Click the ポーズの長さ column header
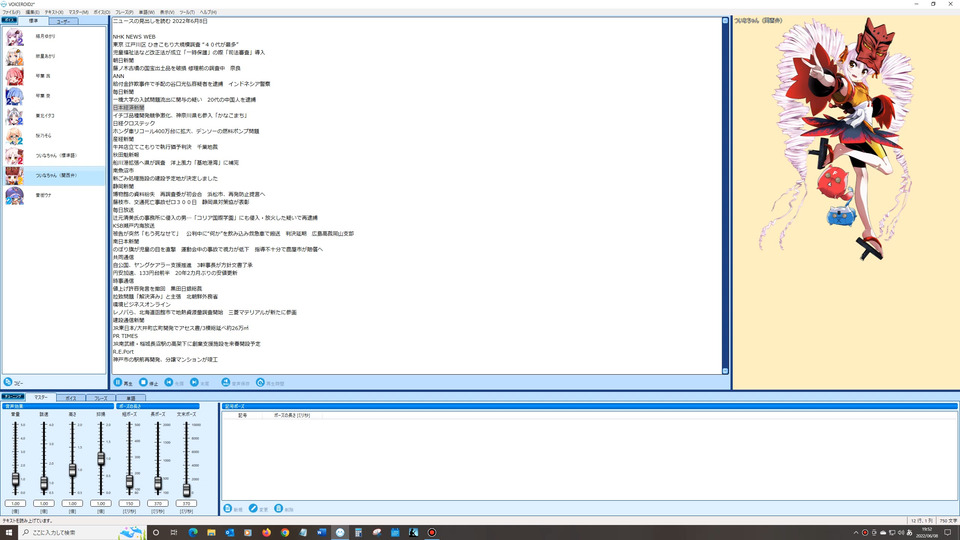This screenshot has height=540, width=960. click(292, 415)
